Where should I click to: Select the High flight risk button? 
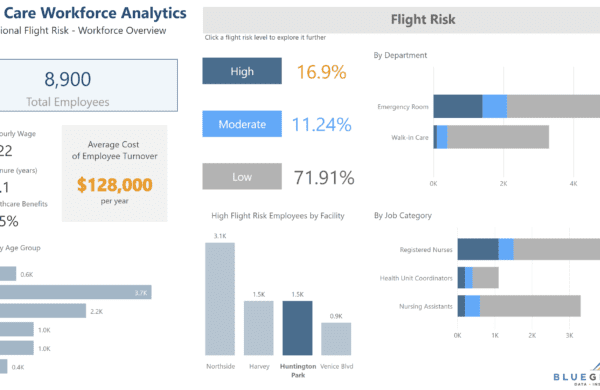[242, 71]
